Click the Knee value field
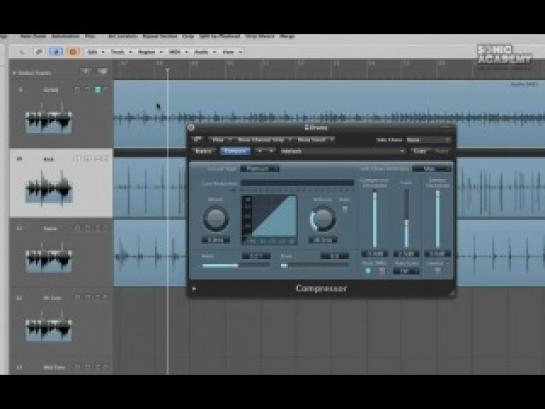Screen dimensions: 545x409 (334, 256)
